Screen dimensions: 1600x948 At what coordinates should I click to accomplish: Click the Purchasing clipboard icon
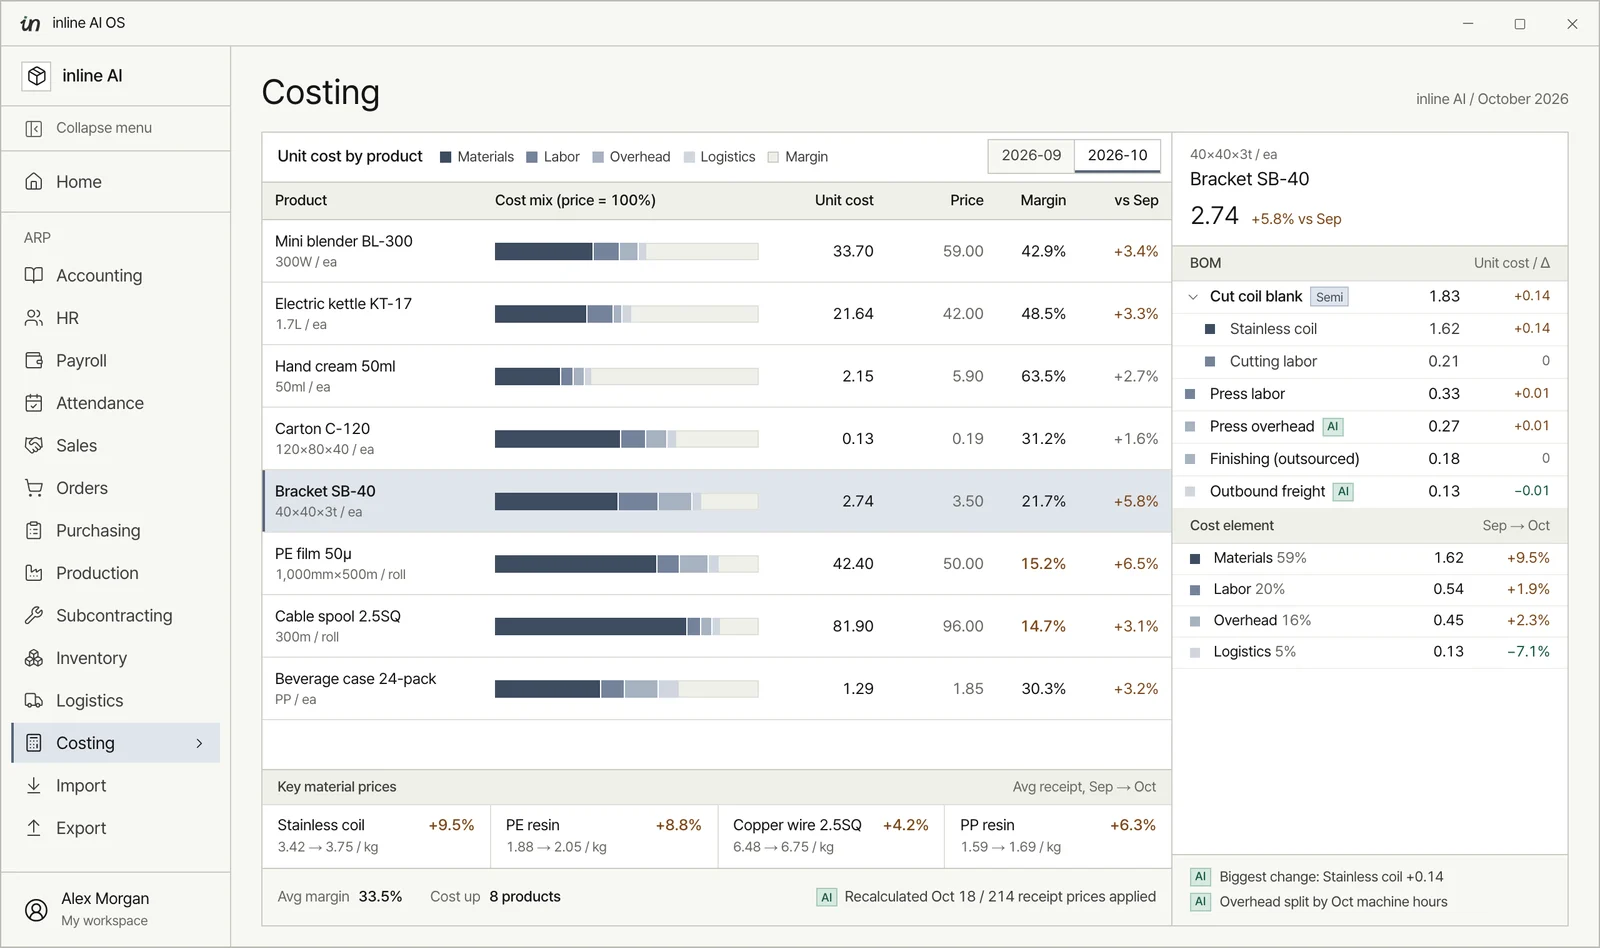tap(34, 530)
